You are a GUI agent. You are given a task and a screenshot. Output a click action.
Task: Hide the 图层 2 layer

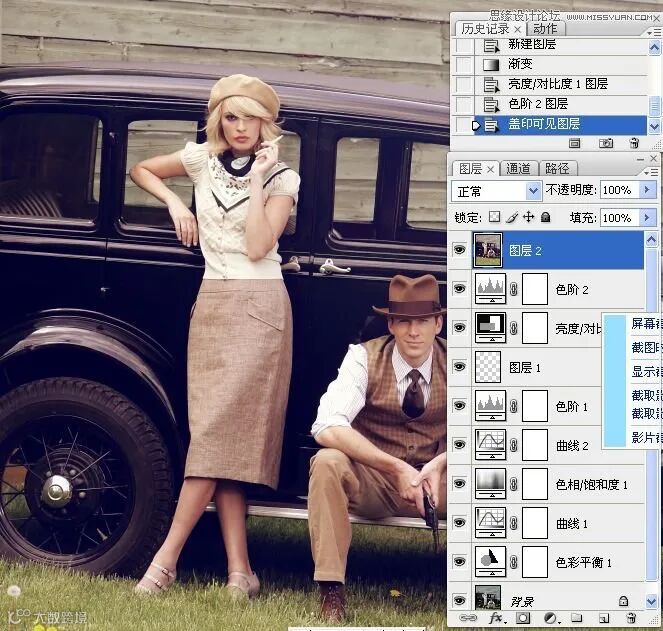click(x=460, y=250)
